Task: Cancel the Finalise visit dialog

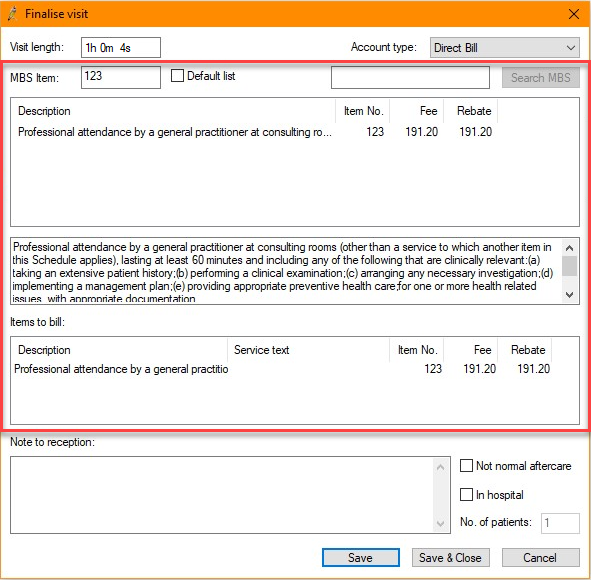Action: (540, 557)
